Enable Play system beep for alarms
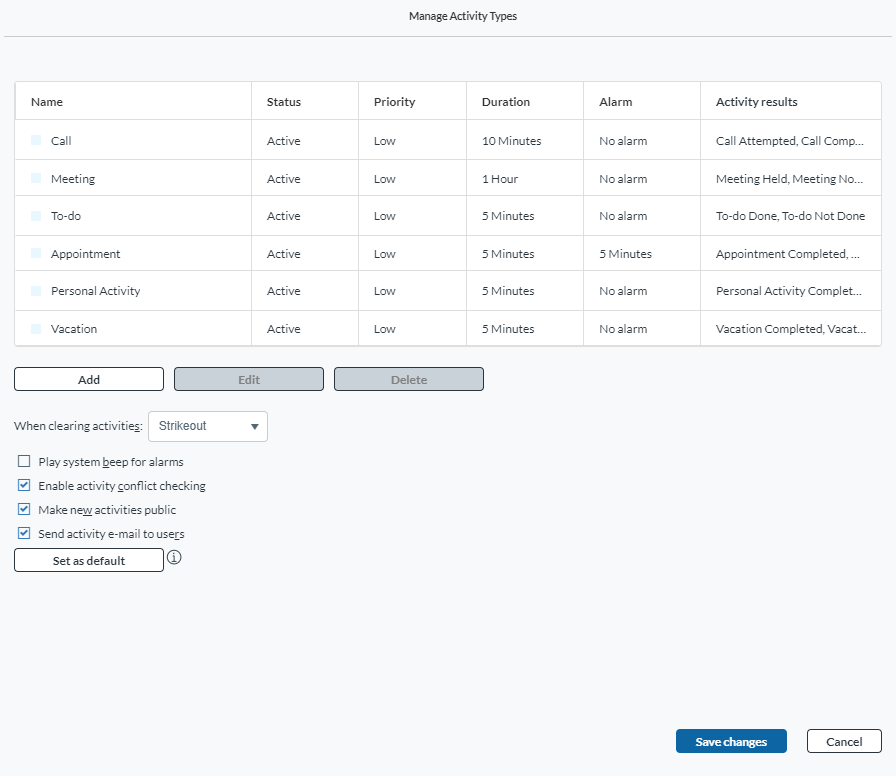Screen dimensions: 896x776 (x=24, y=461)
